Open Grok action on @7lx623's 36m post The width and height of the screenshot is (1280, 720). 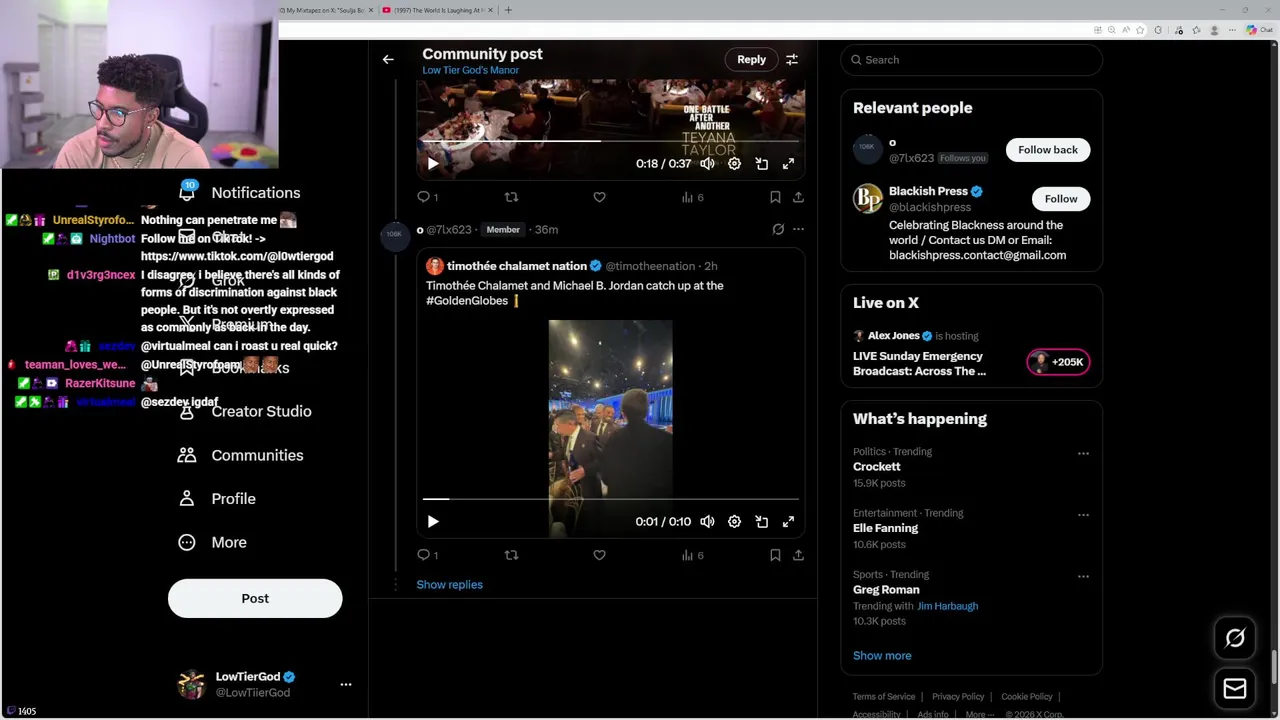[778, 229]
